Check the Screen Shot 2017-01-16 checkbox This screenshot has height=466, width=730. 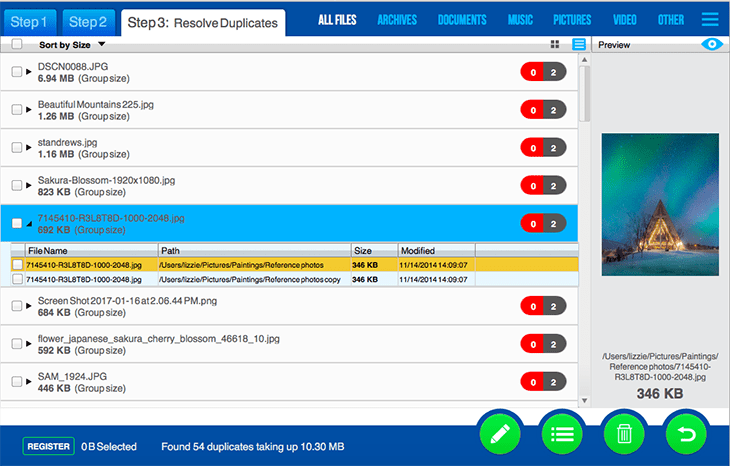click(x=17, y=306)
